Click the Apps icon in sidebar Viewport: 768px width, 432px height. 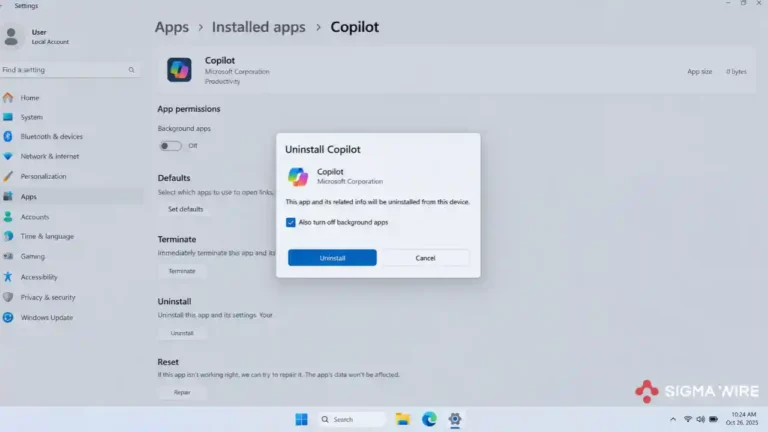(8, 196)
